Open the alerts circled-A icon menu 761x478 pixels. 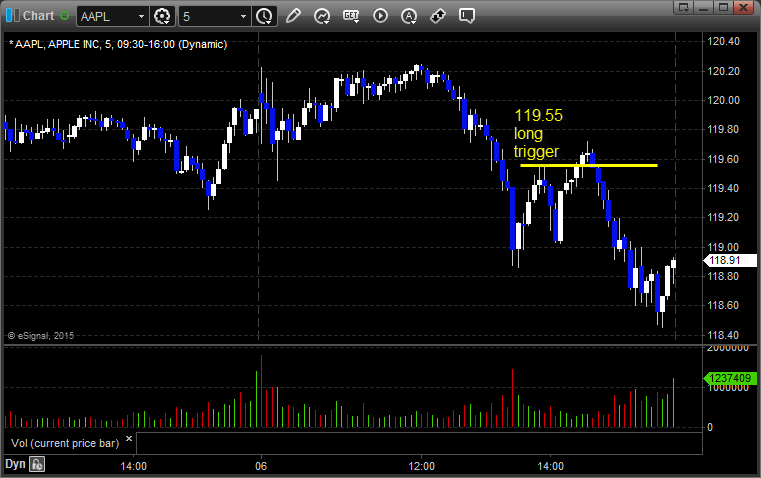pos(409,16)
